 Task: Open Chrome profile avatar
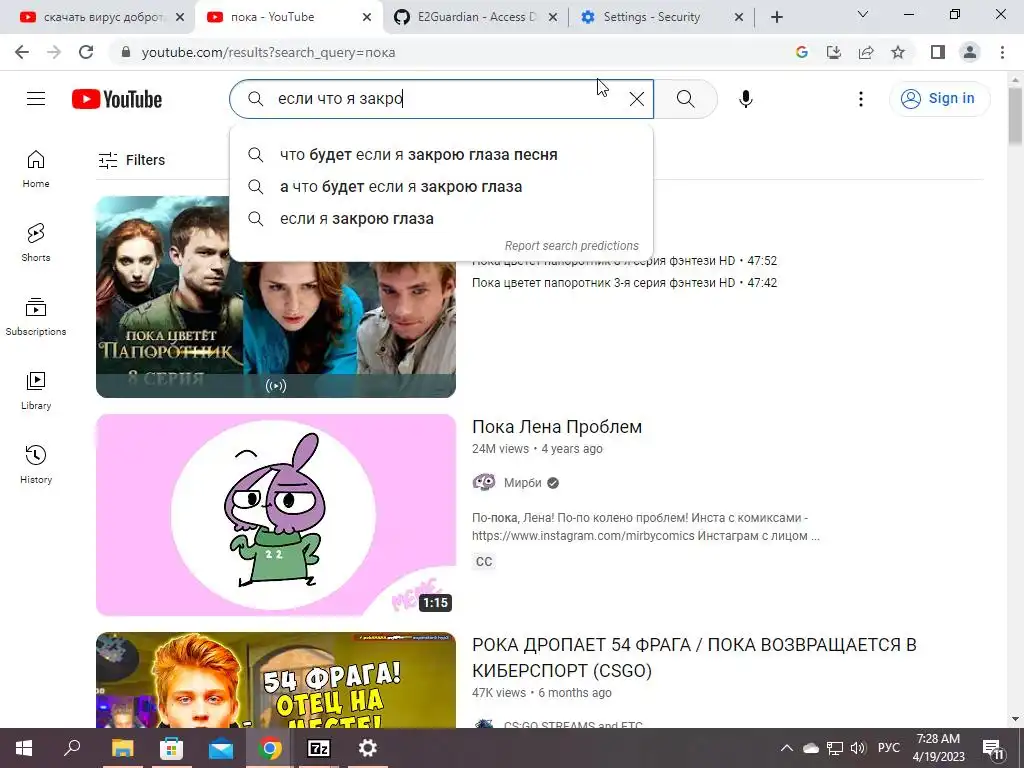[x=970, y=52]
